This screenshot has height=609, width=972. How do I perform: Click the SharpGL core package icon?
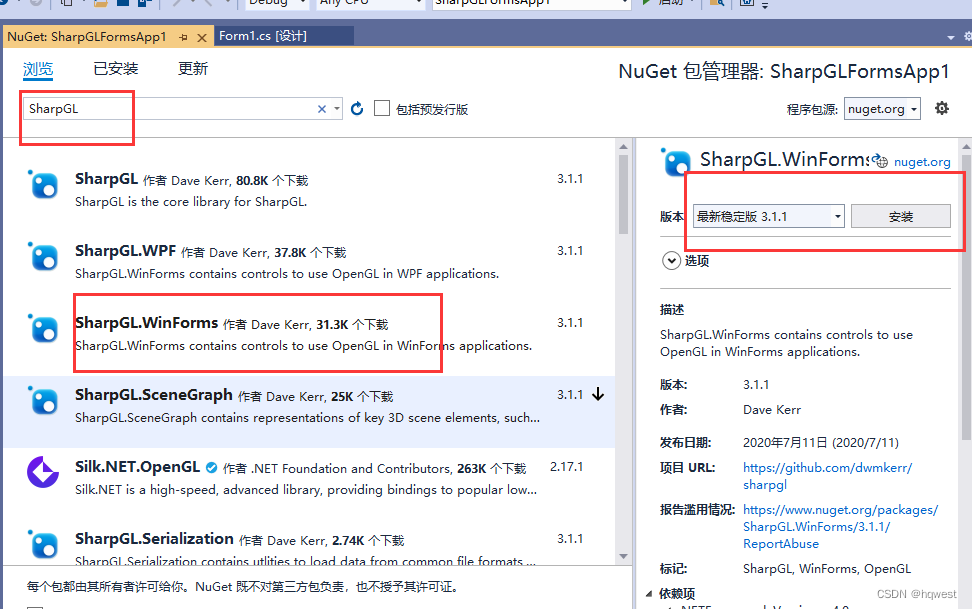point(43,184)
